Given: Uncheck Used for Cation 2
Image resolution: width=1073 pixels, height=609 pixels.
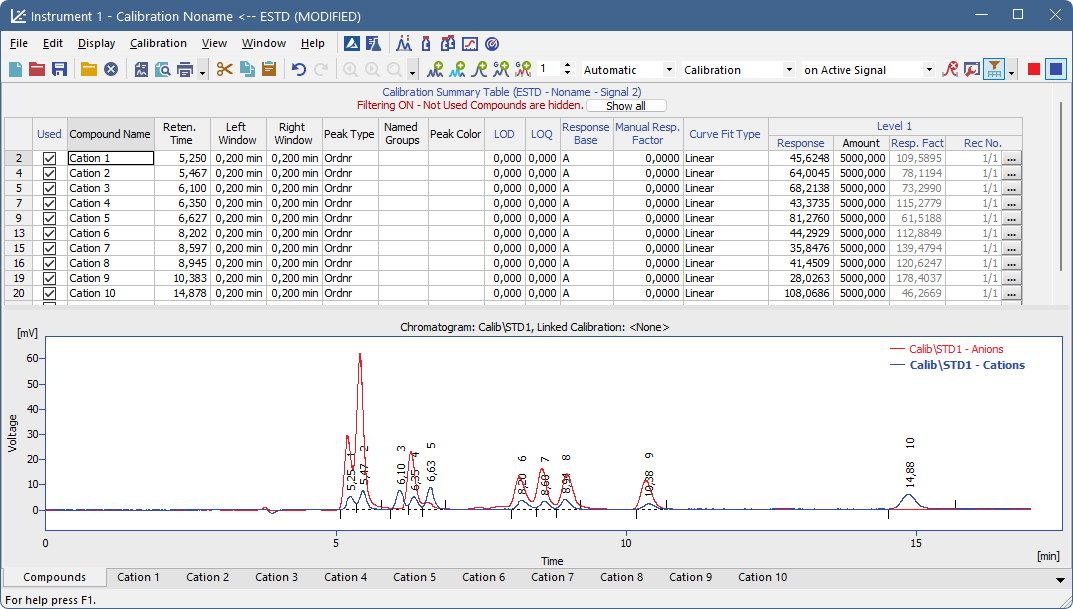Looking at the screenshot, I should (x=49, y=173).
